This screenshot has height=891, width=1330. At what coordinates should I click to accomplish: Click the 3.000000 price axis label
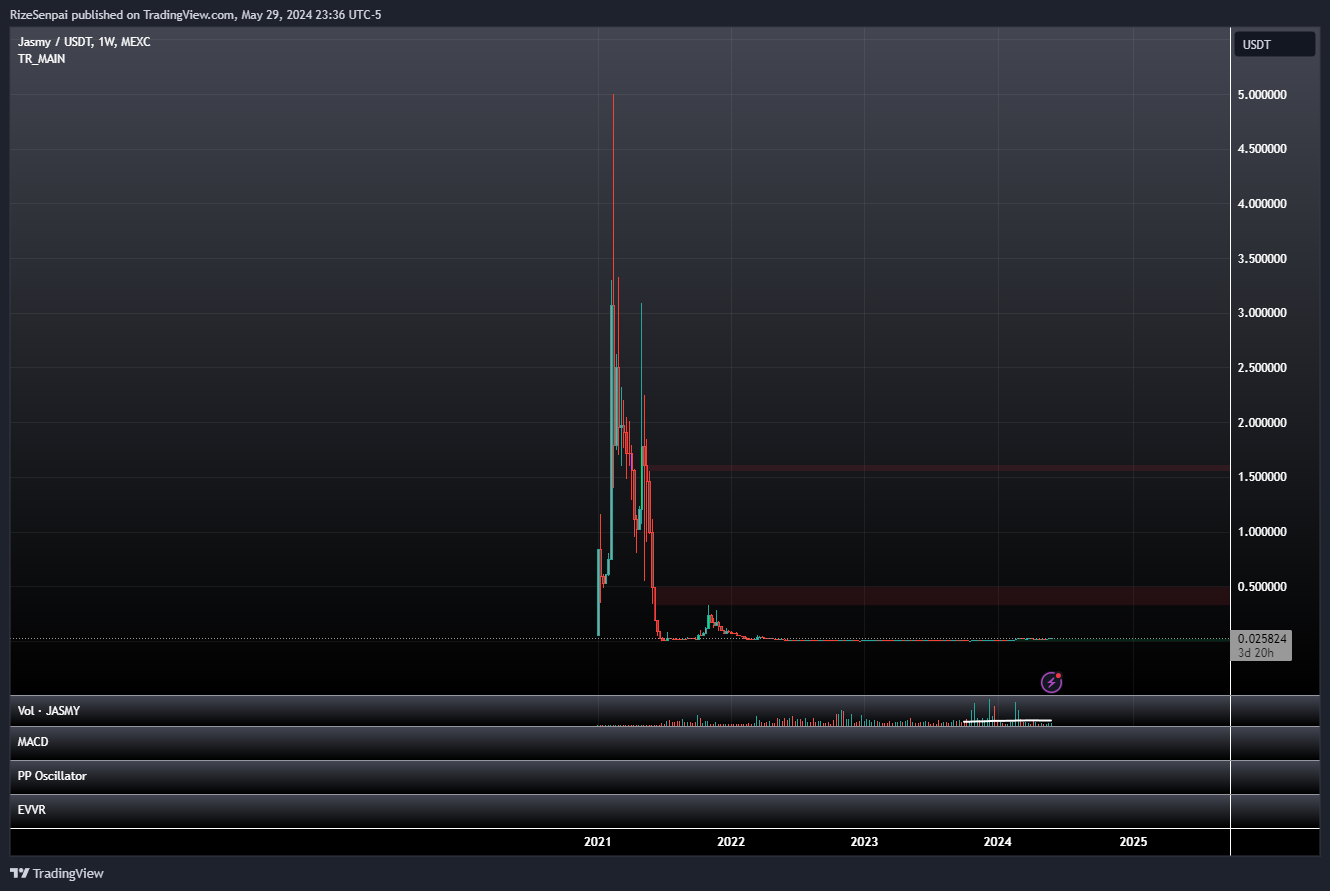click(1262, 313)
